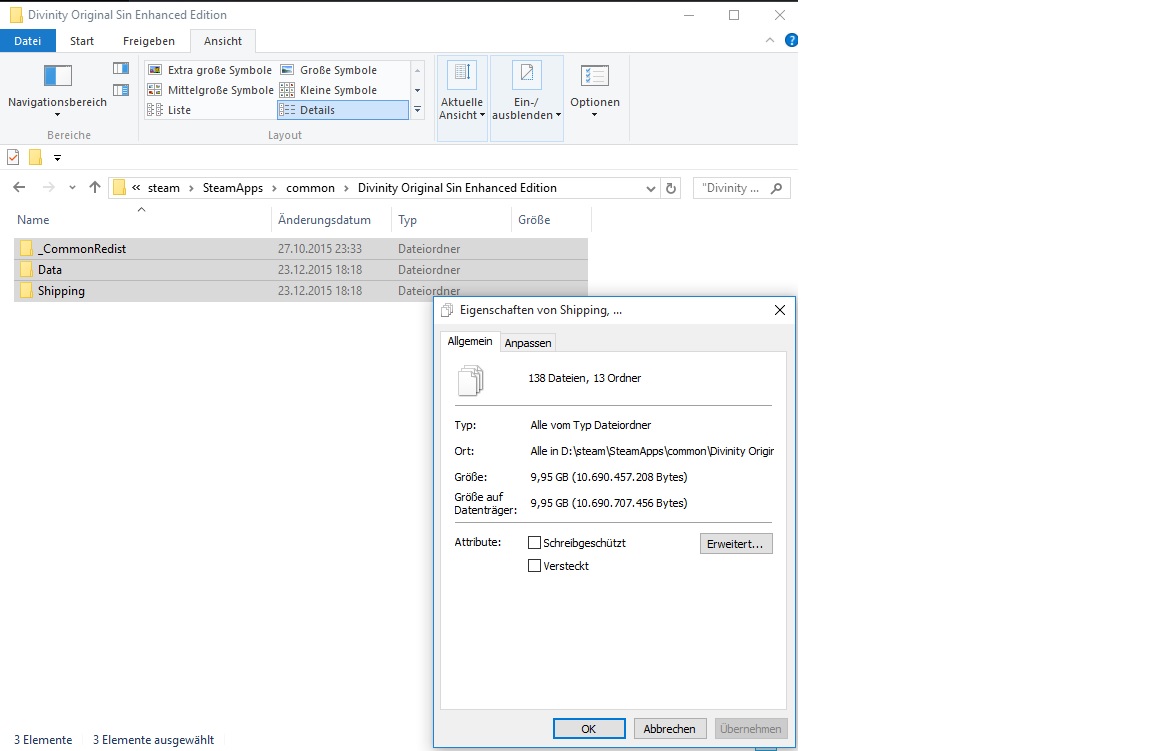Switch to the Freigeben ribbon tab

[148, 41]
